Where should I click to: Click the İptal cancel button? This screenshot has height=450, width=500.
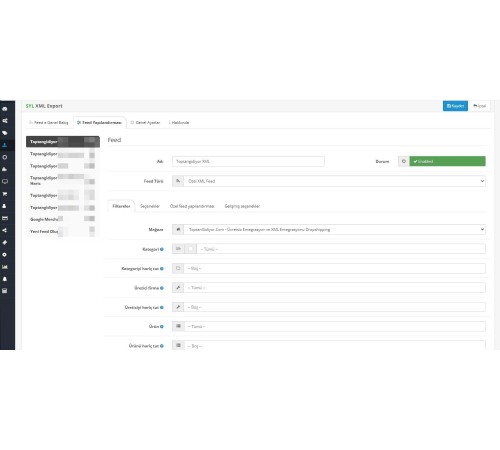[x=480, y=106]
